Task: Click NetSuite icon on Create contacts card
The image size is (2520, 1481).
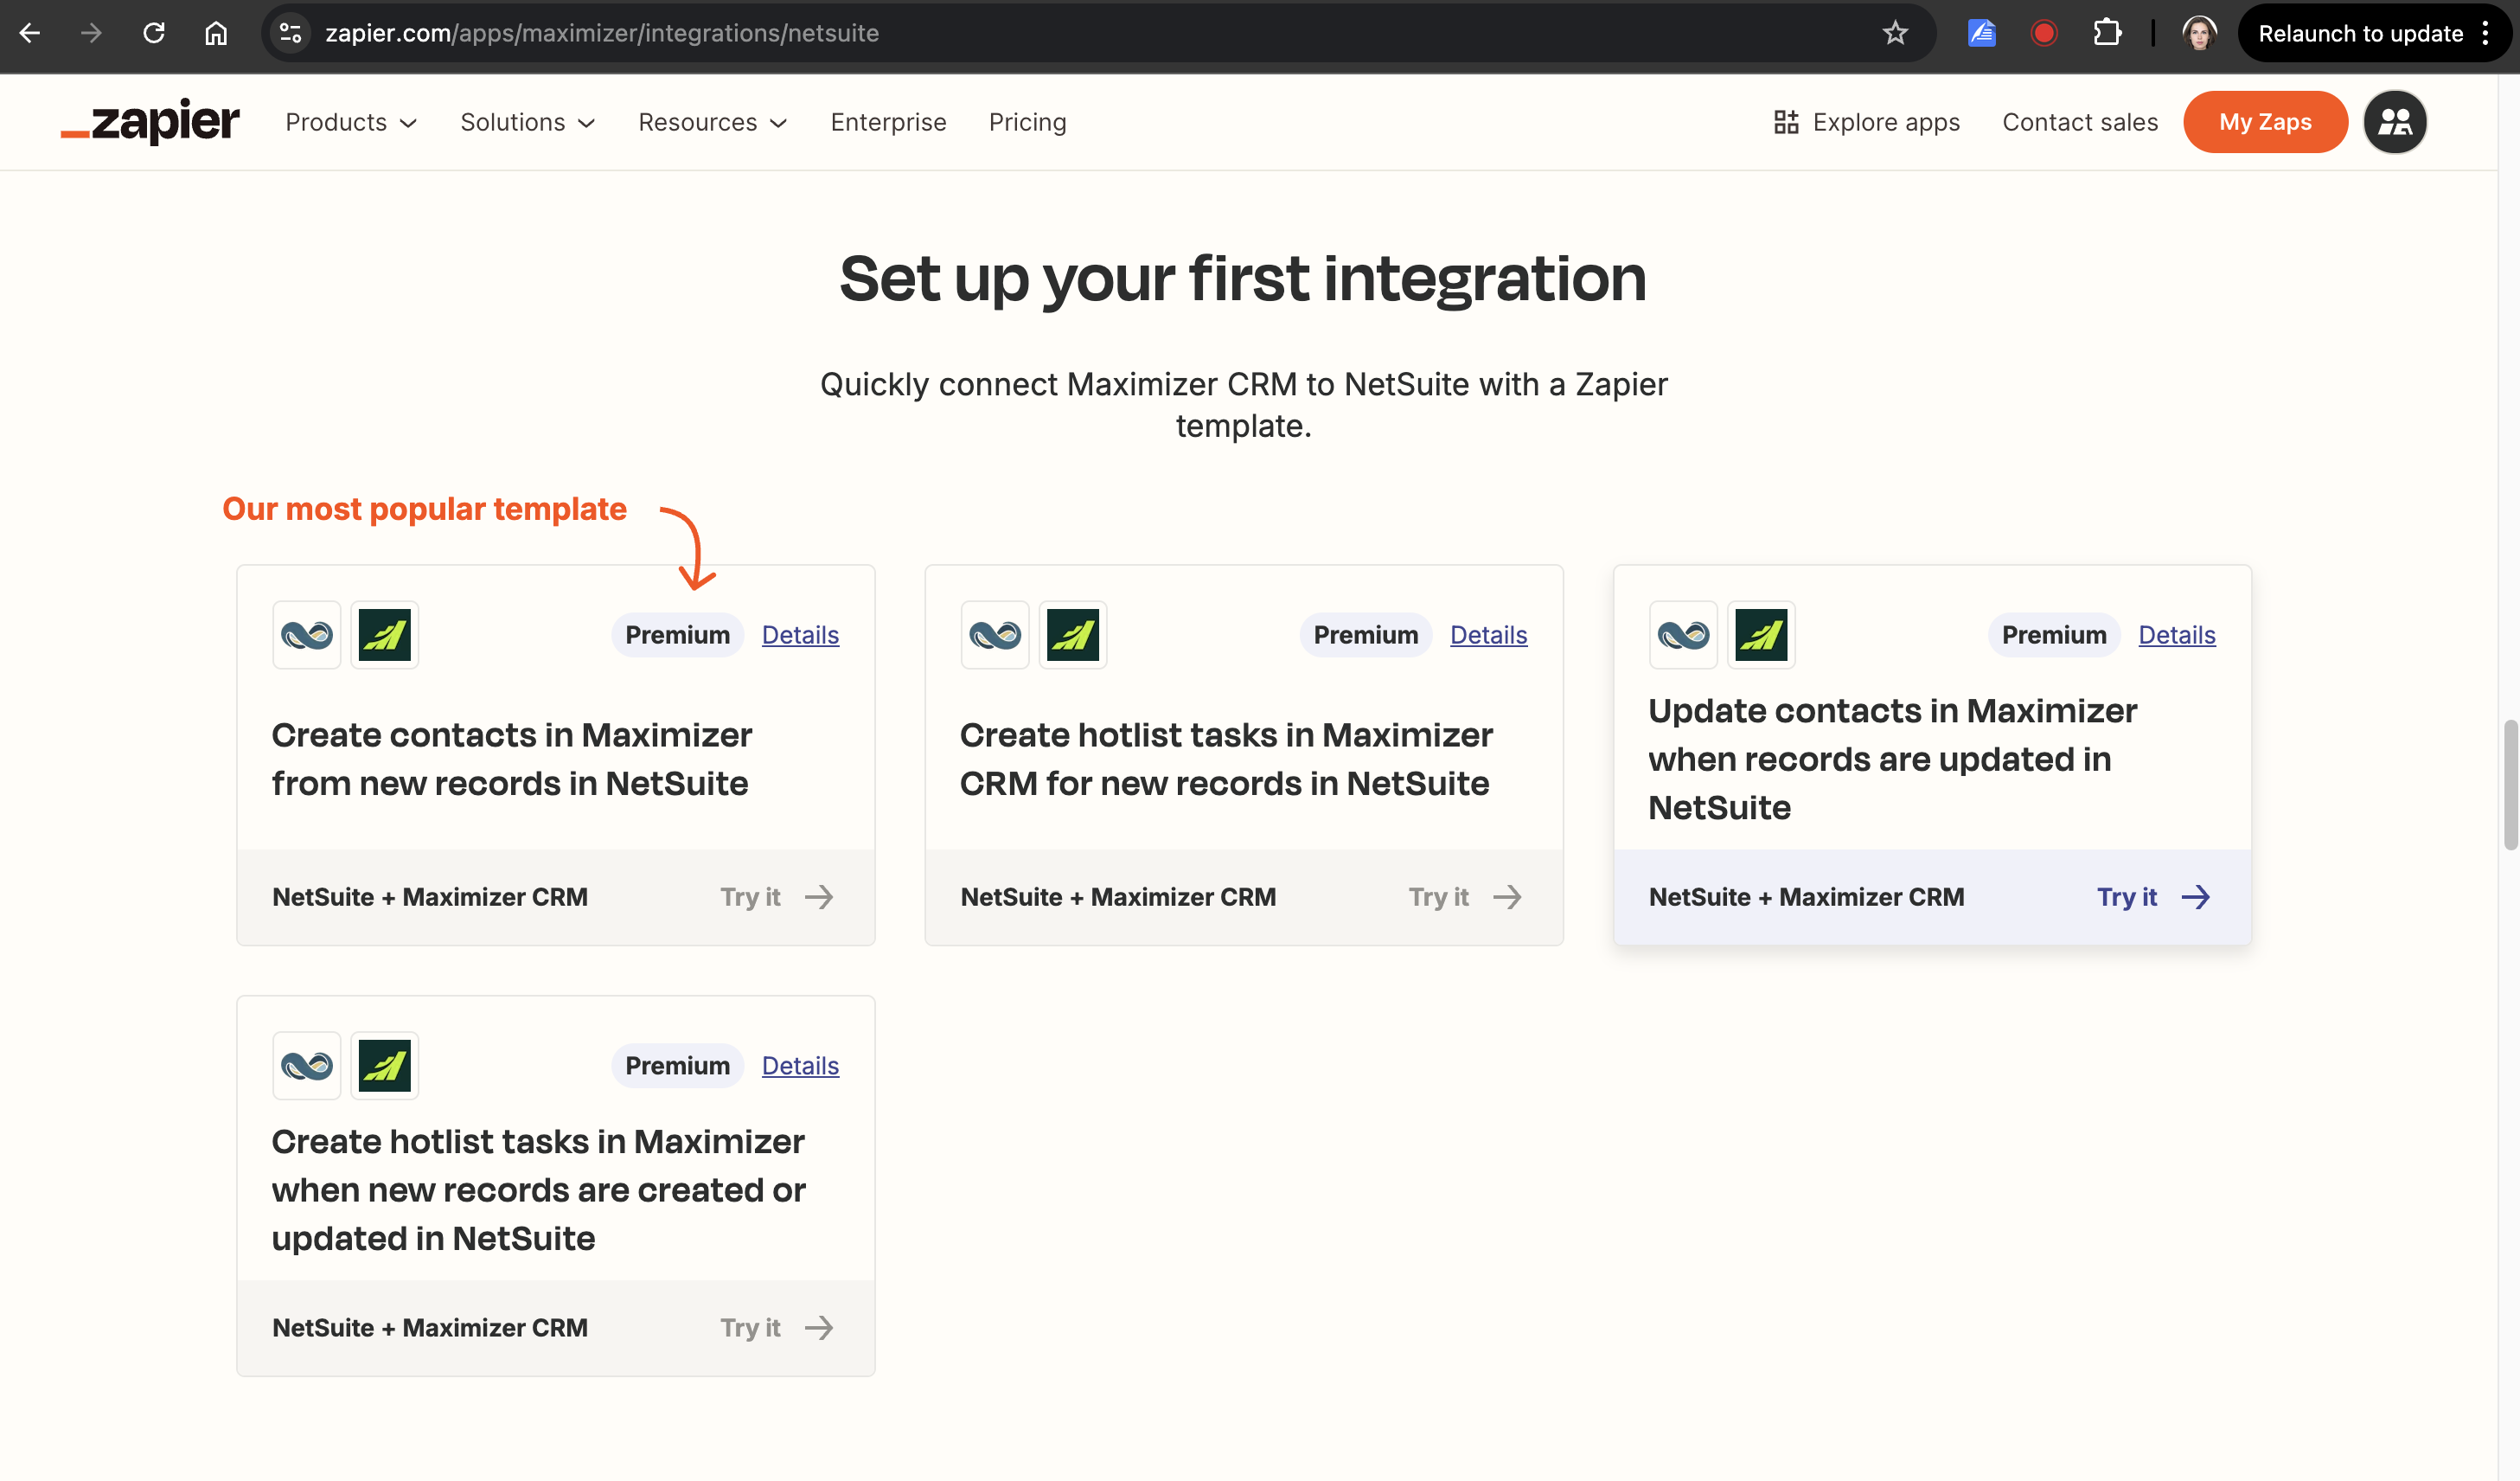Action: [x=307, y=635]
